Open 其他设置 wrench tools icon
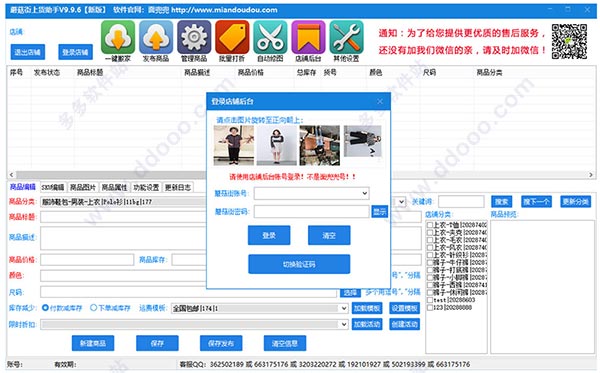The height and width of the screenshot is (373, 600). [346, 37]
